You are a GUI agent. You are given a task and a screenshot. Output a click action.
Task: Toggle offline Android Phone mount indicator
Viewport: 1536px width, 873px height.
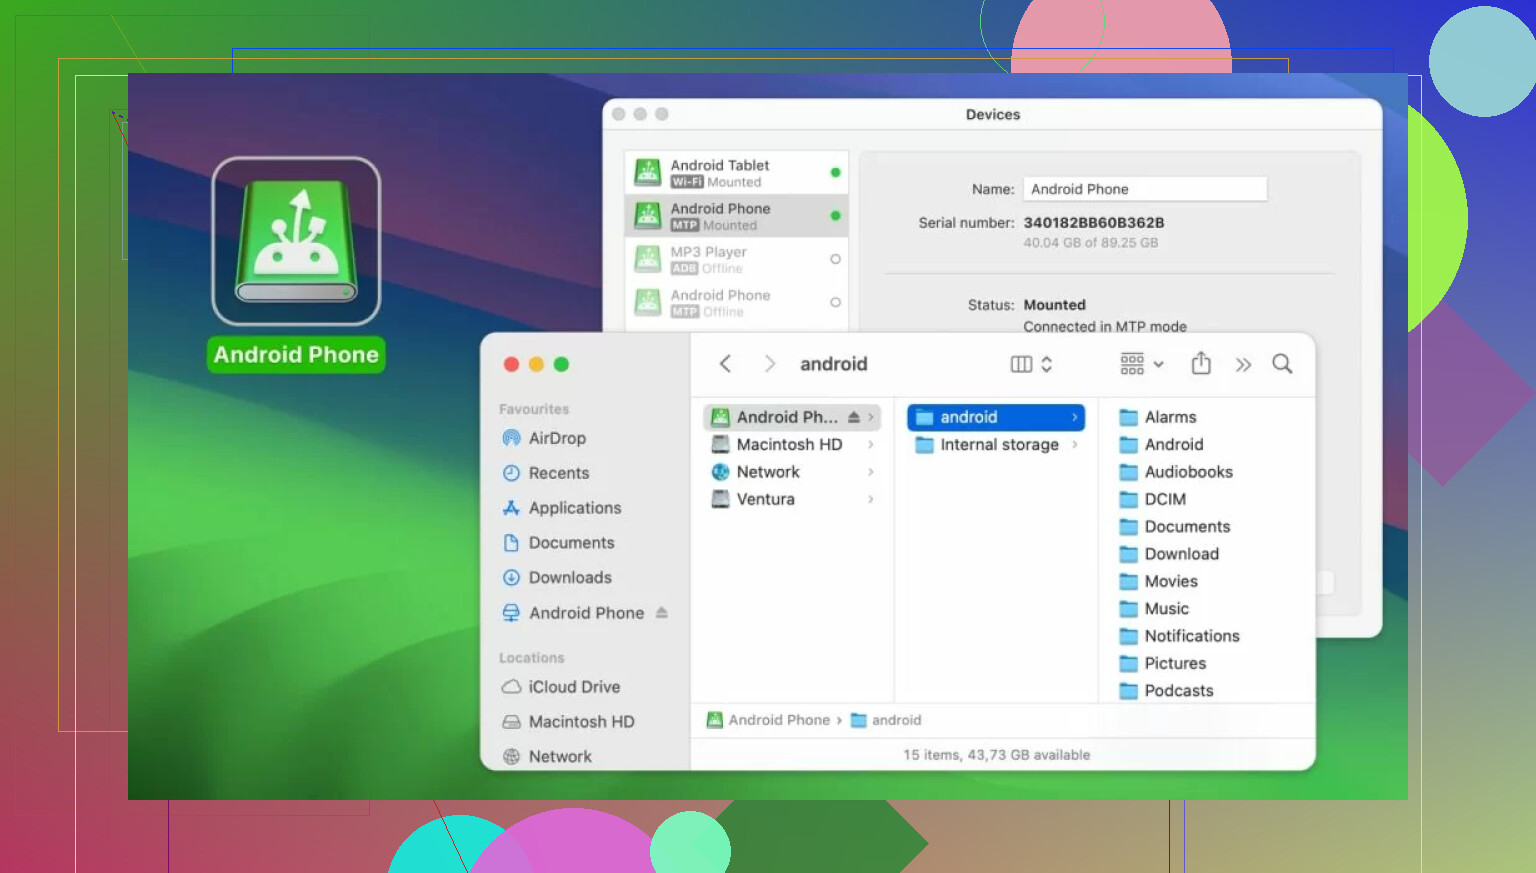pos(835,302)
